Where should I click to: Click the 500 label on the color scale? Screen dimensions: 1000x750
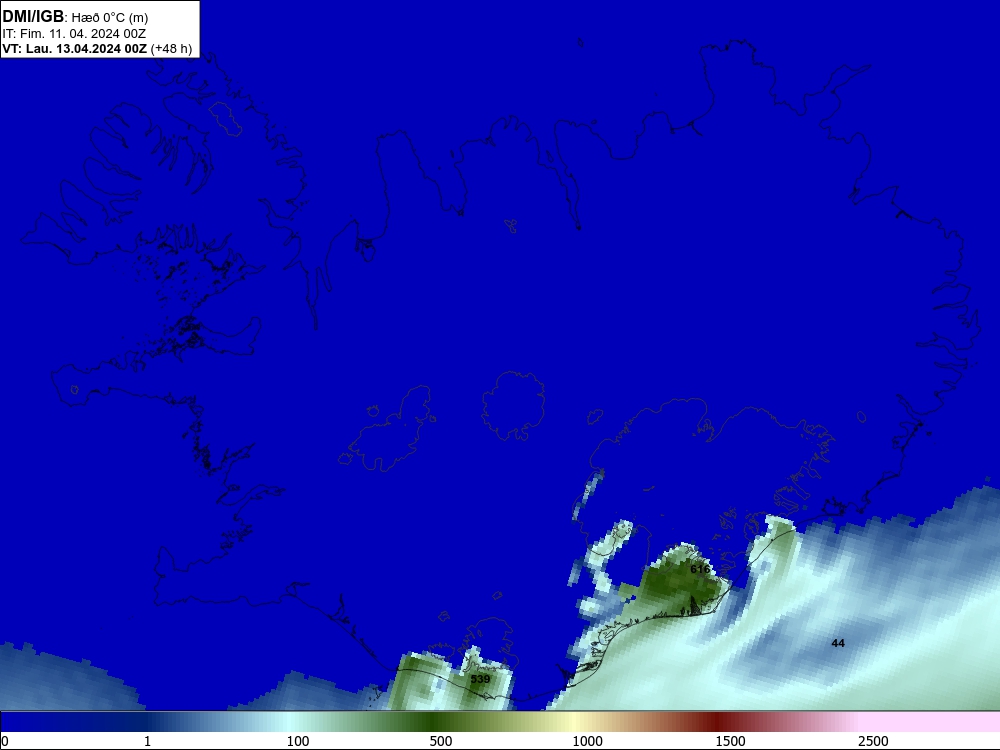tap(441, 741)
